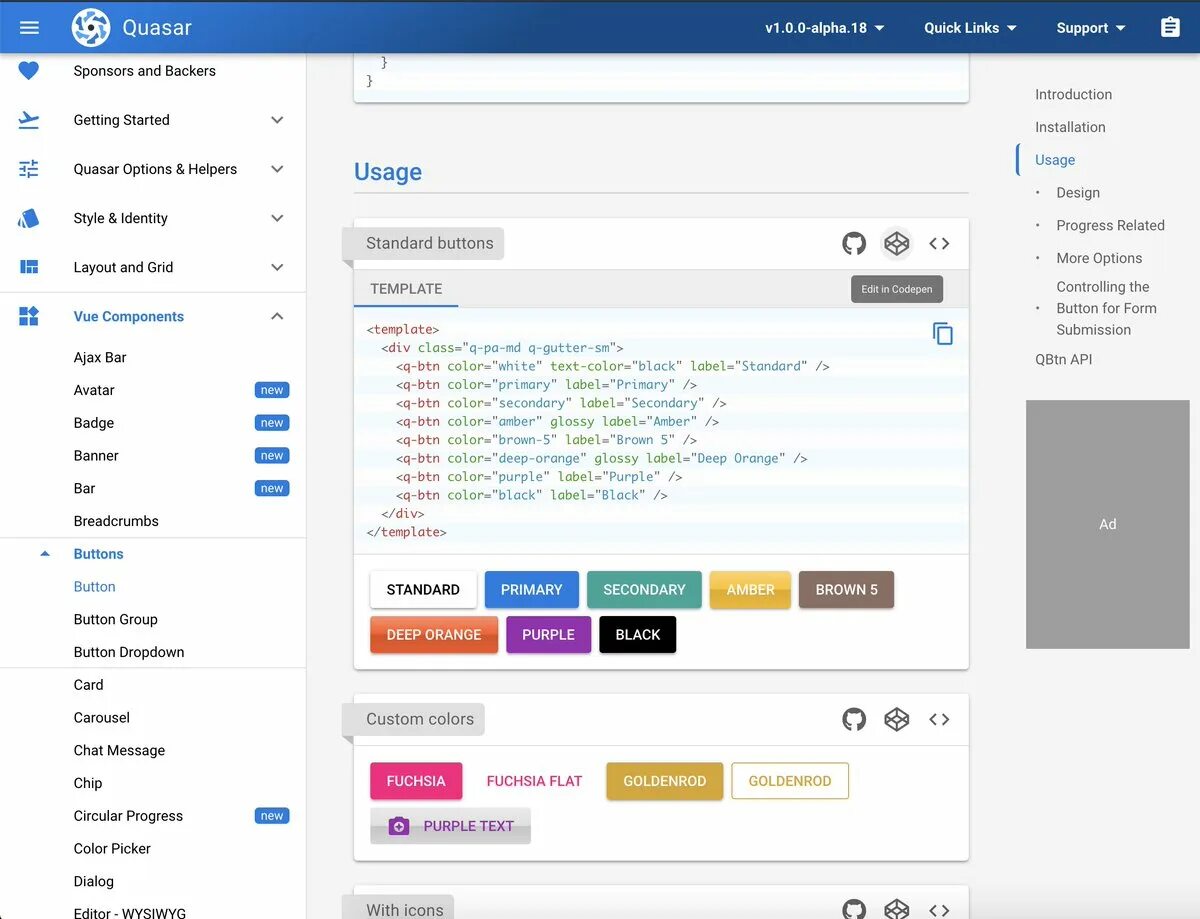Open the Quick Links dropdown
The width and height of the screenshot is (1200, 919).
tap(970, 28)
